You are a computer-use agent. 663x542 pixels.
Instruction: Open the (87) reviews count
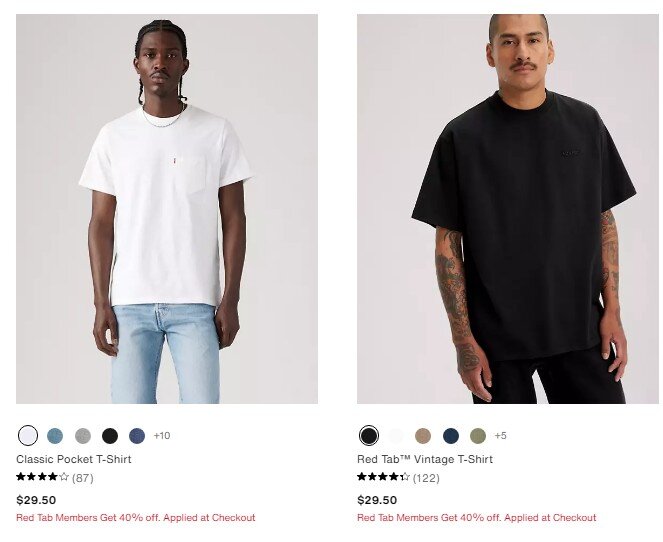pyautogui.click(x=83, y=478)
